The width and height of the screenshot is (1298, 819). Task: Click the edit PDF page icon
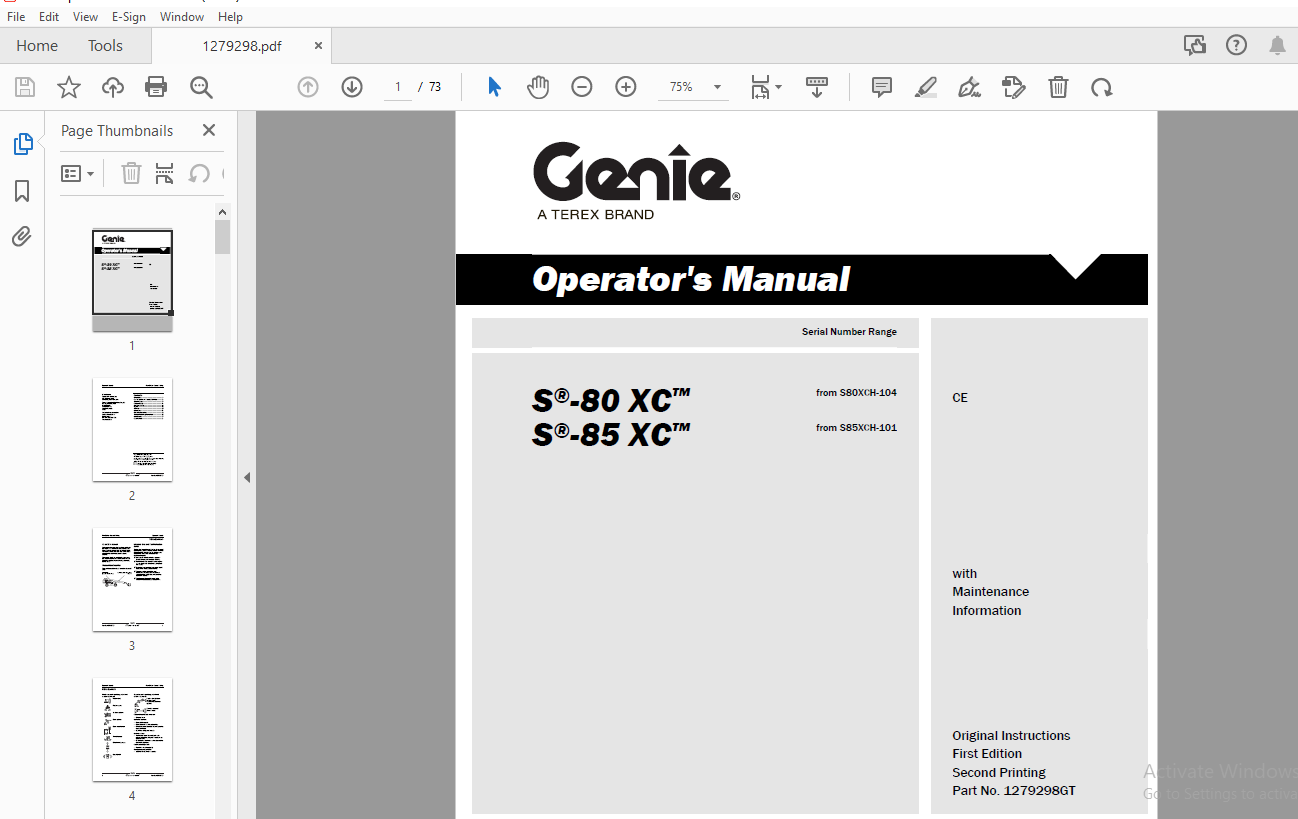pyautogui.click(x=1014, y=87)
